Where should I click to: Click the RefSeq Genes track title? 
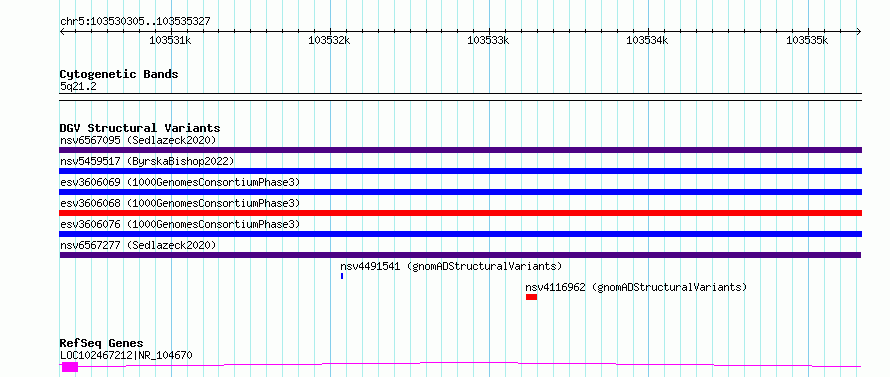[x=102, y=344]
